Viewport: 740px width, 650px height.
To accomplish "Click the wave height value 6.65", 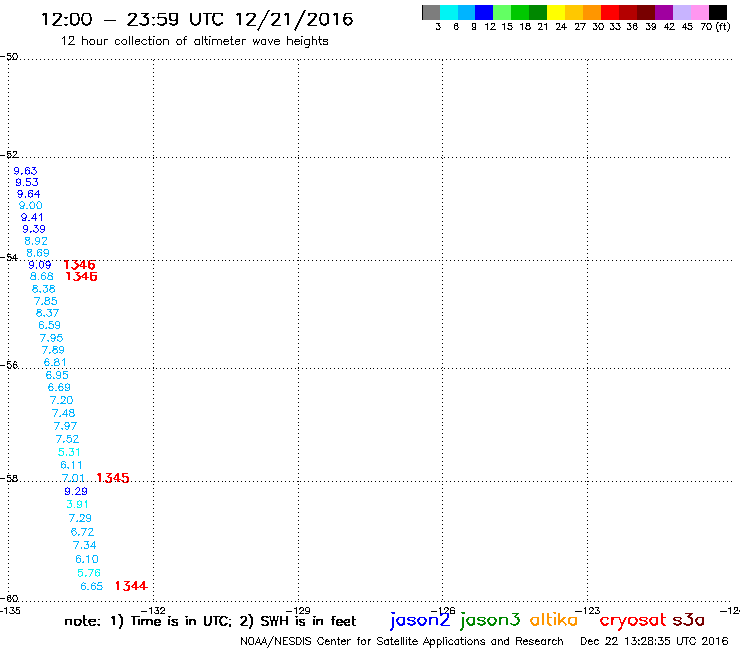I will coord(92,586).
